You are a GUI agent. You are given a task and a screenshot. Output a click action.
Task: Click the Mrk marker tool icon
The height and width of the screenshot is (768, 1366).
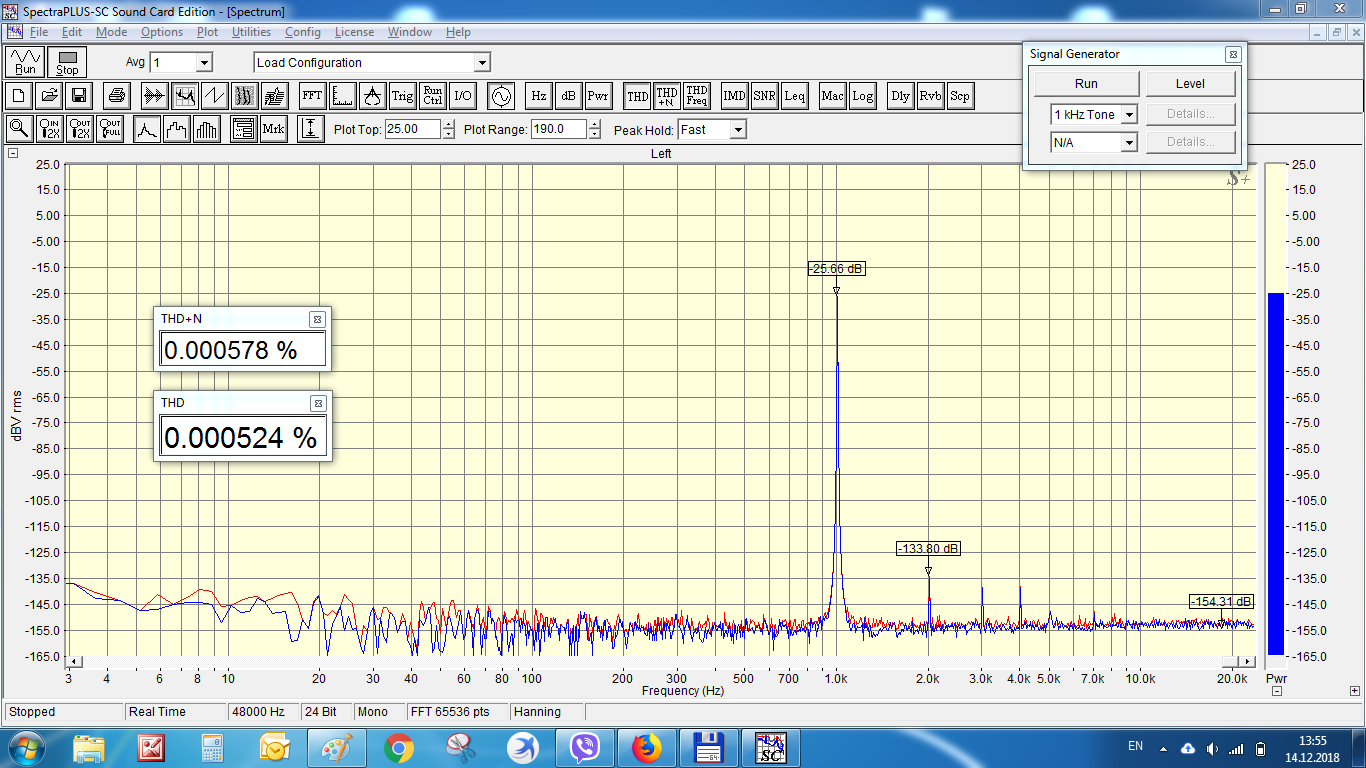(x=273, y=129)
